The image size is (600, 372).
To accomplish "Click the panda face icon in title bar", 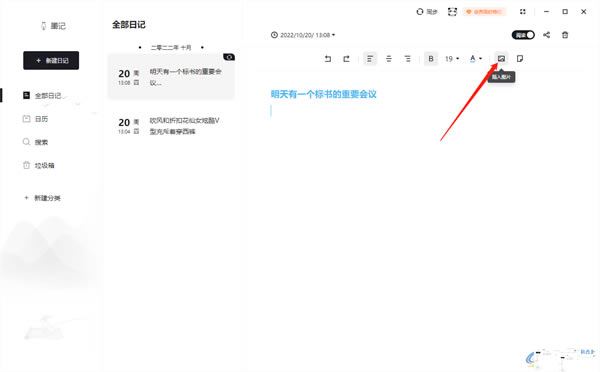I will pyautogui.click(x=452, y=12).
